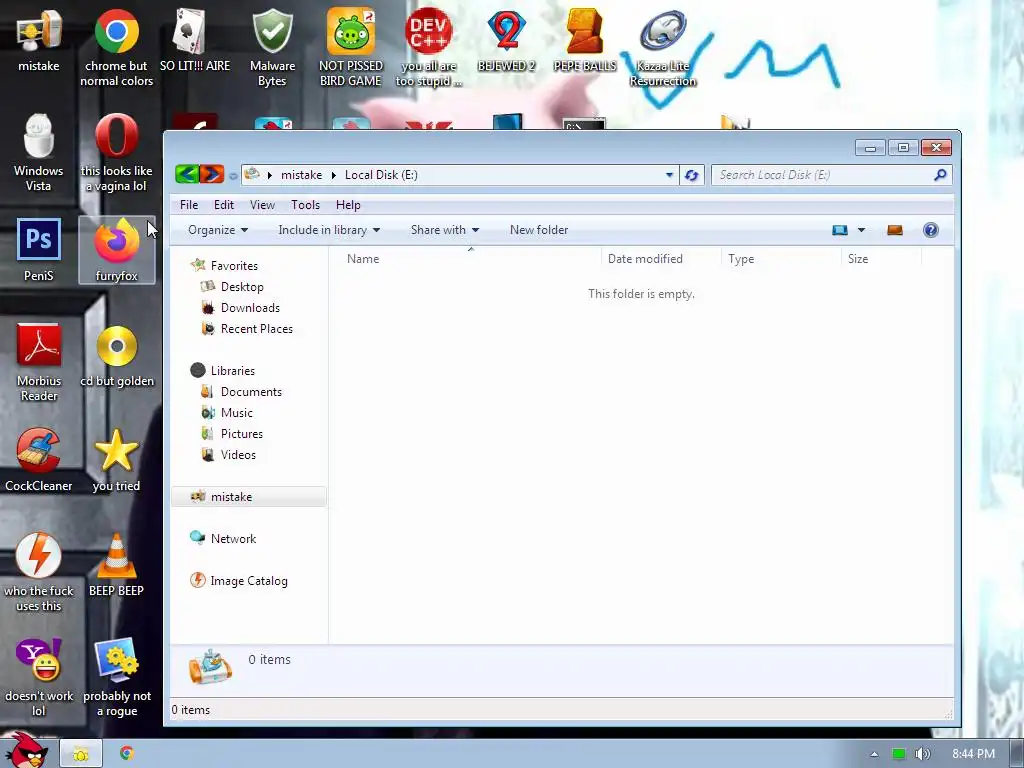
Task: Open Recent Places in navigation pane
Action: click(256, 328)
